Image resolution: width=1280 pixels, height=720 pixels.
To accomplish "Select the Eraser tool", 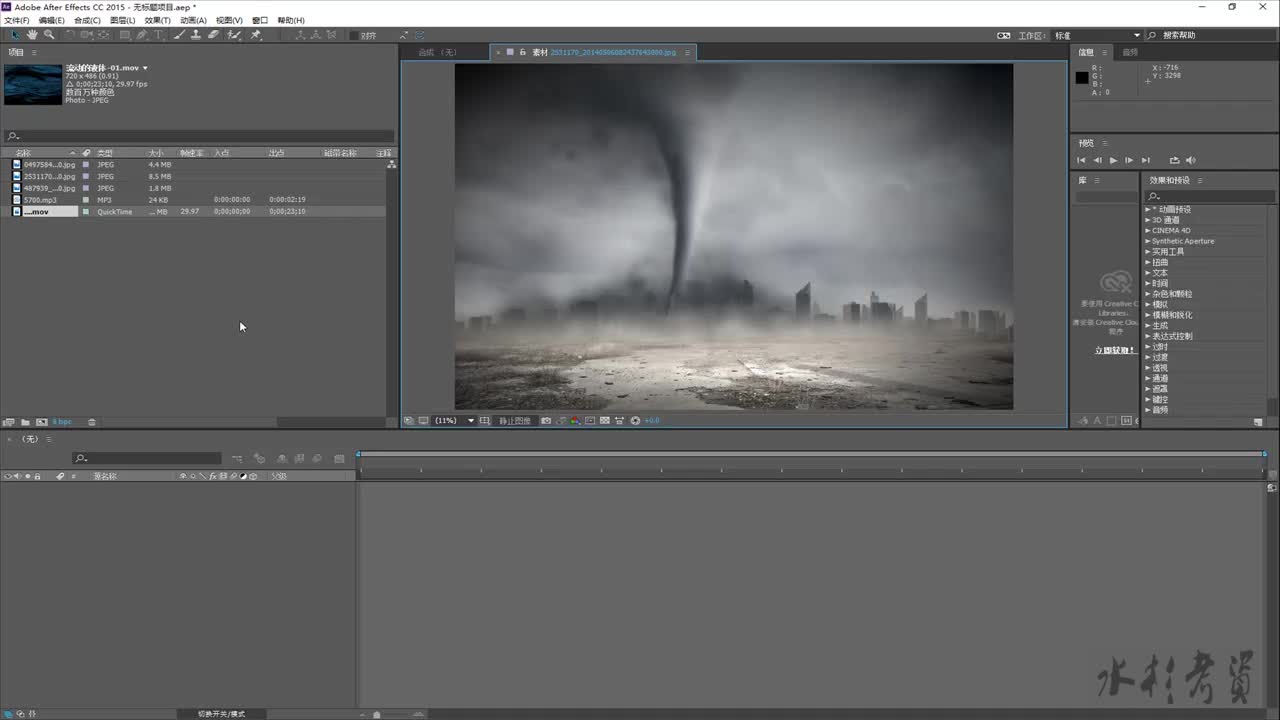I will pos(213,35).
